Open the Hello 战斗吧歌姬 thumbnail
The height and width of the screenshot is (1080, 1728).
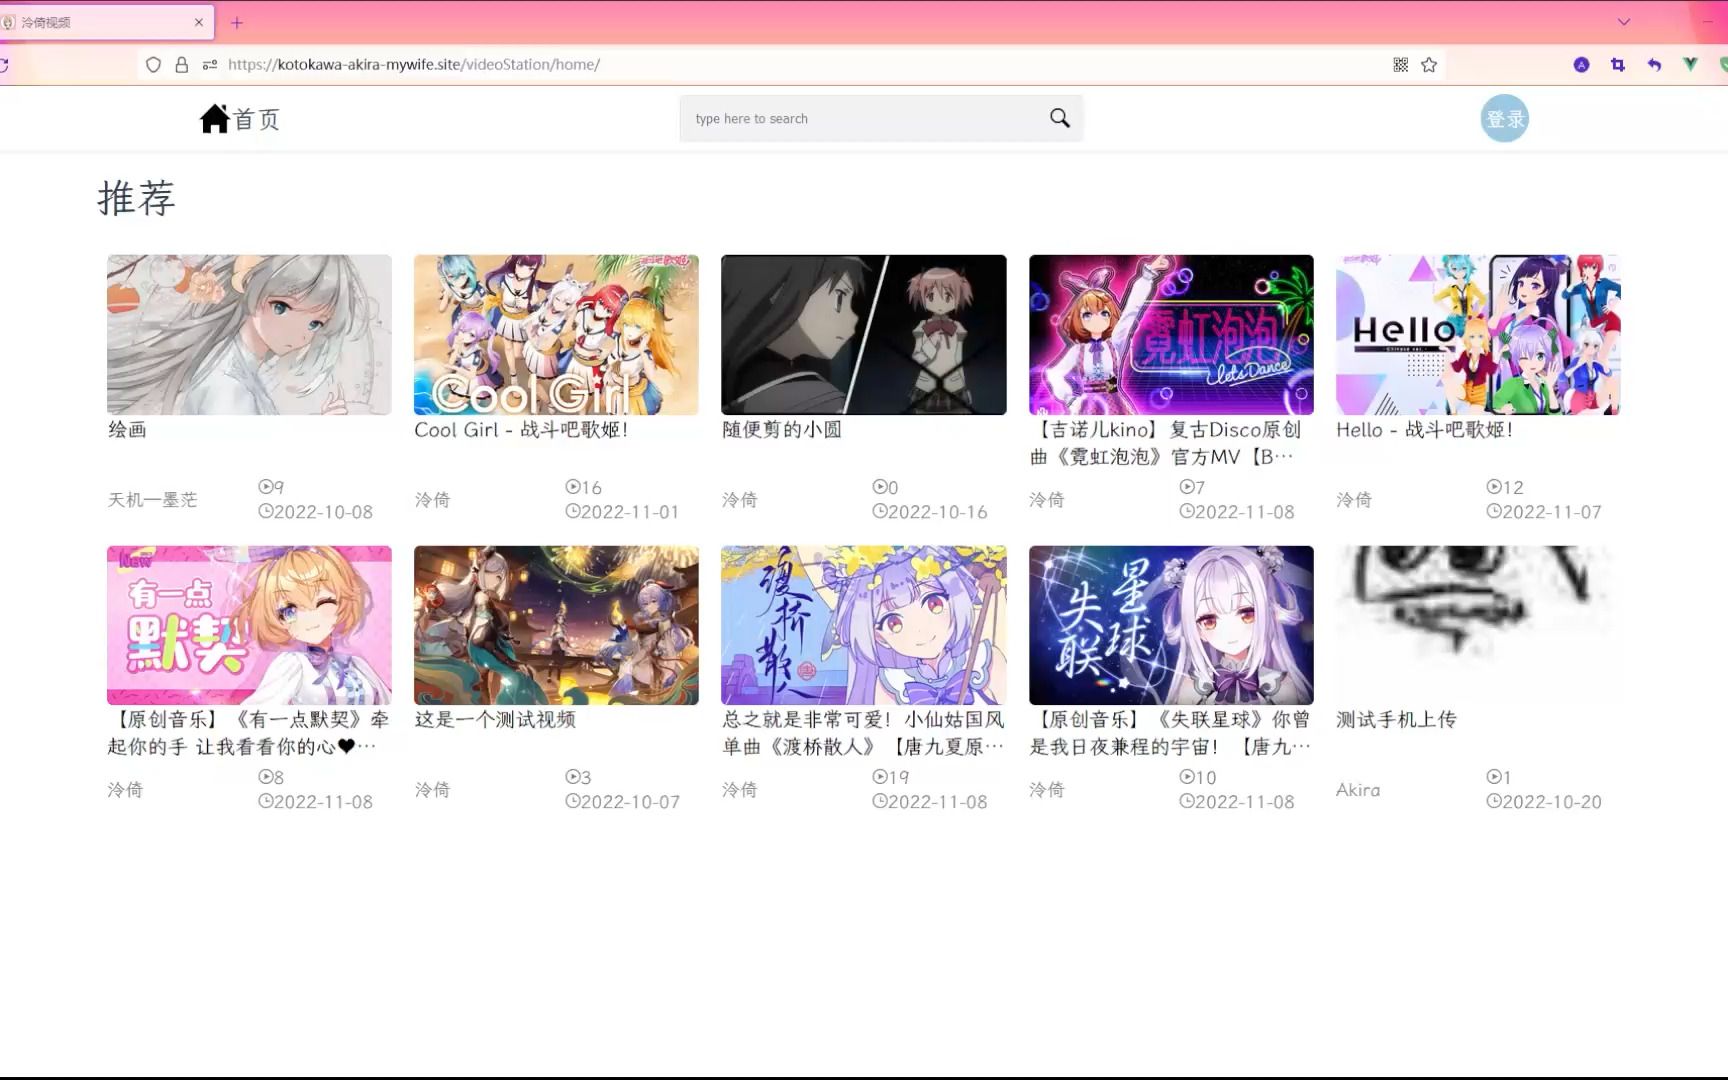(1478, 335)
